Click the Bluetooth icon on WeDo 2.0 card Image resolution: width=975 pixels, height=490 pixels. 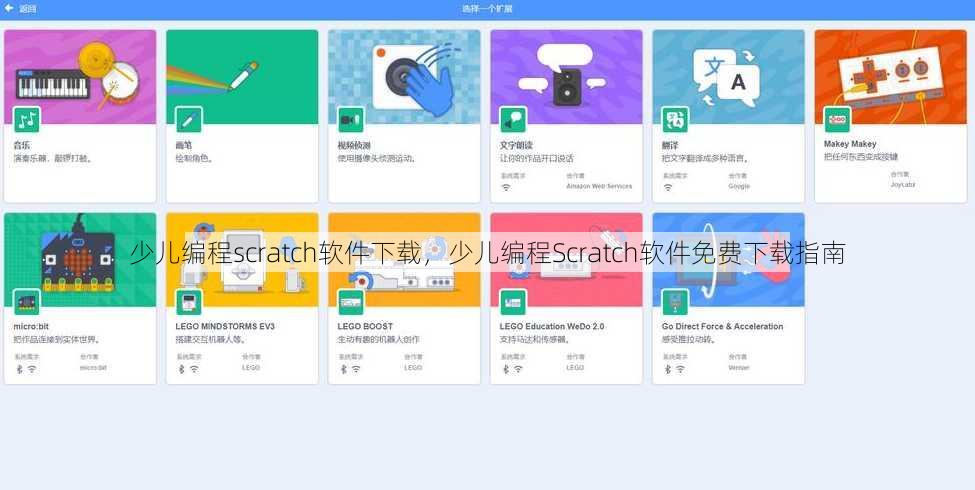coord(506,369)
